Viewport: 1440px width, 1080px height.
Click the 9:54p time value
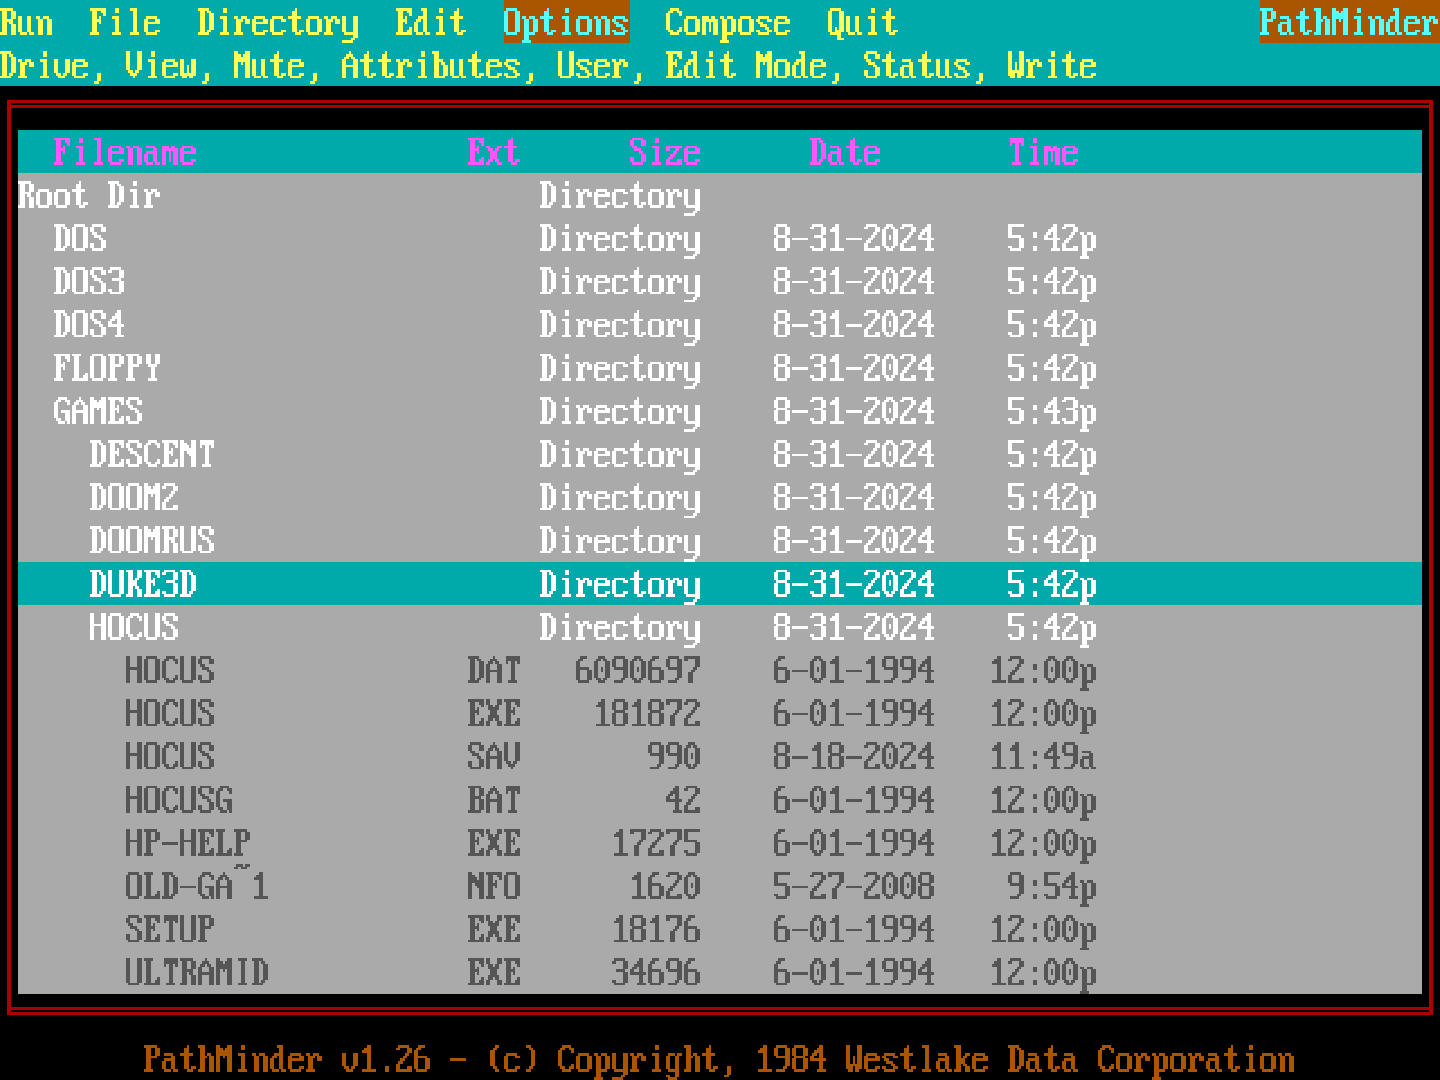pos(1052,886)
